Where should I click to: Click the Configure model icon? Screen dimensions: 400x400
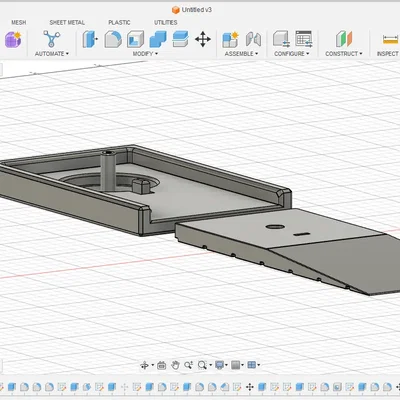(x=281, y=39)
